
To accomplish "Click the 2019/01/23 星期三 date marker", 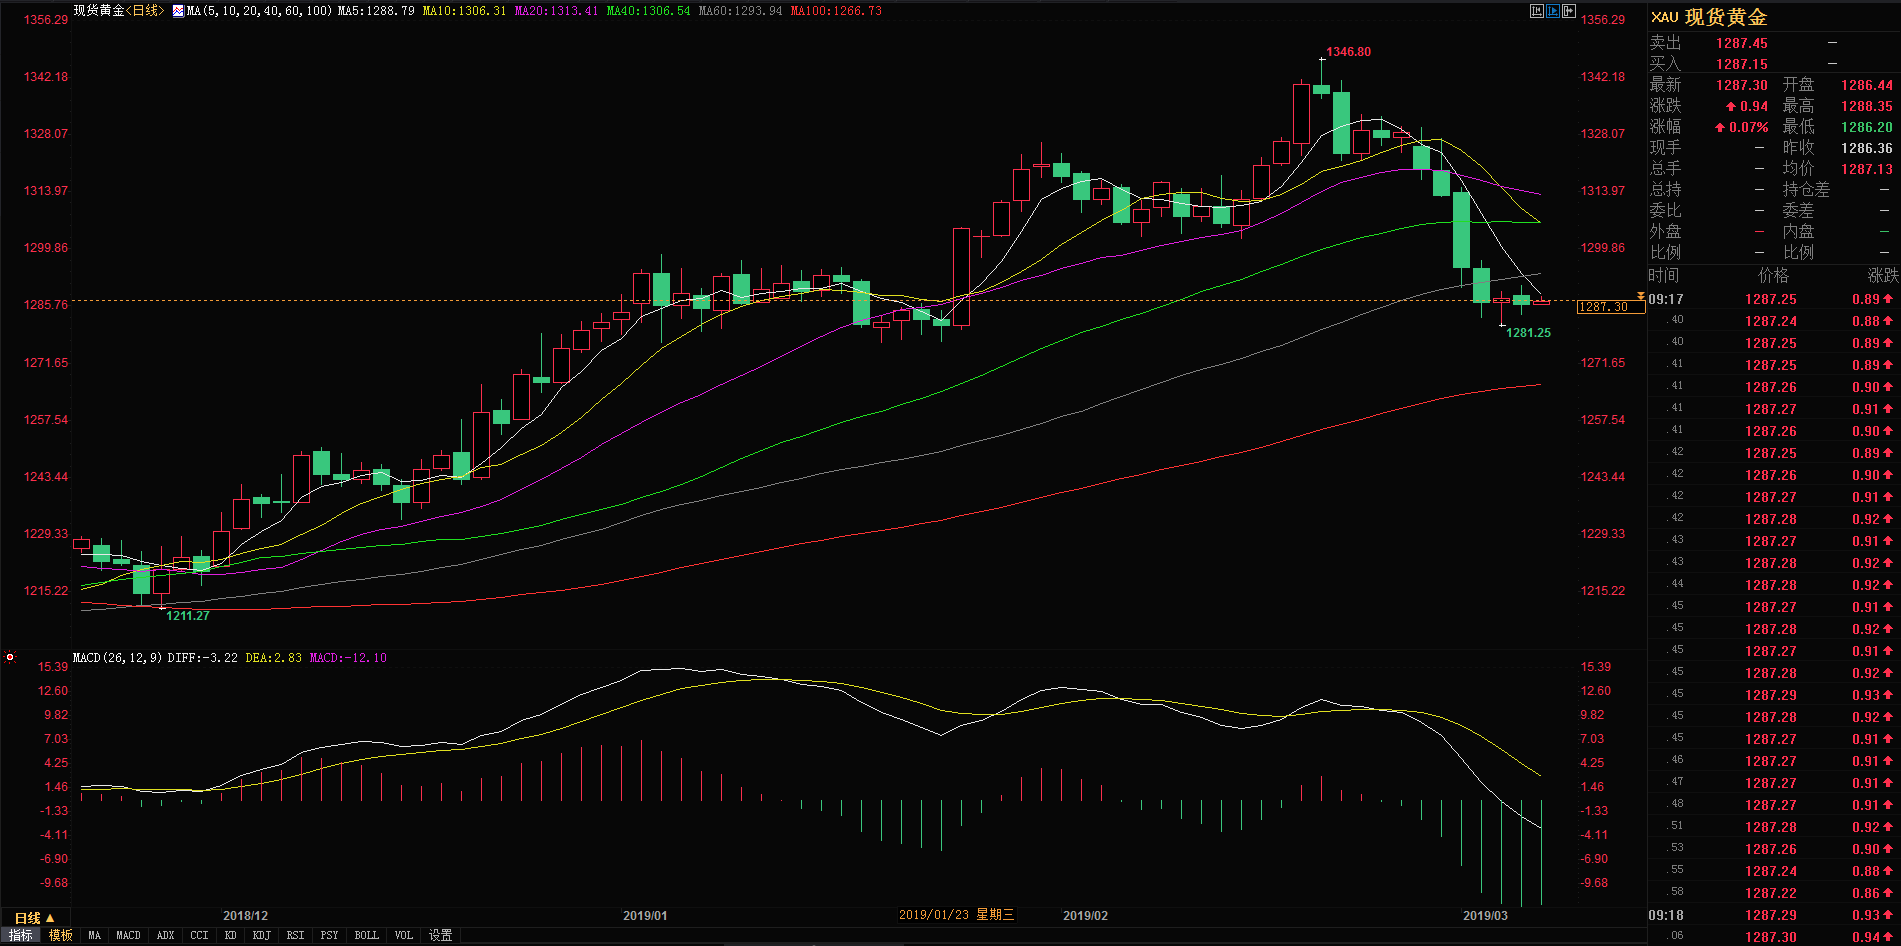I will click(x=957, y=915).
